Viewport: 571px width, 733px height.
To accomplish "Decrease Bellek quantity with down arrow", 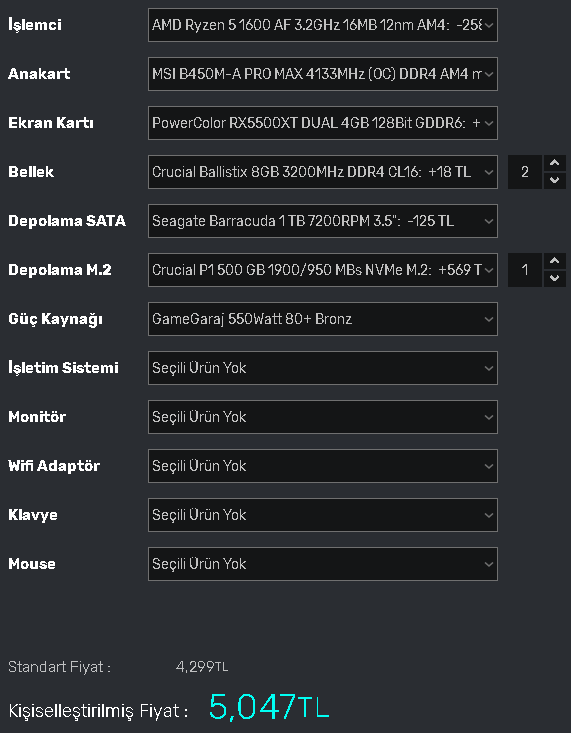I will pyautogui.click(x=555, y=180).
